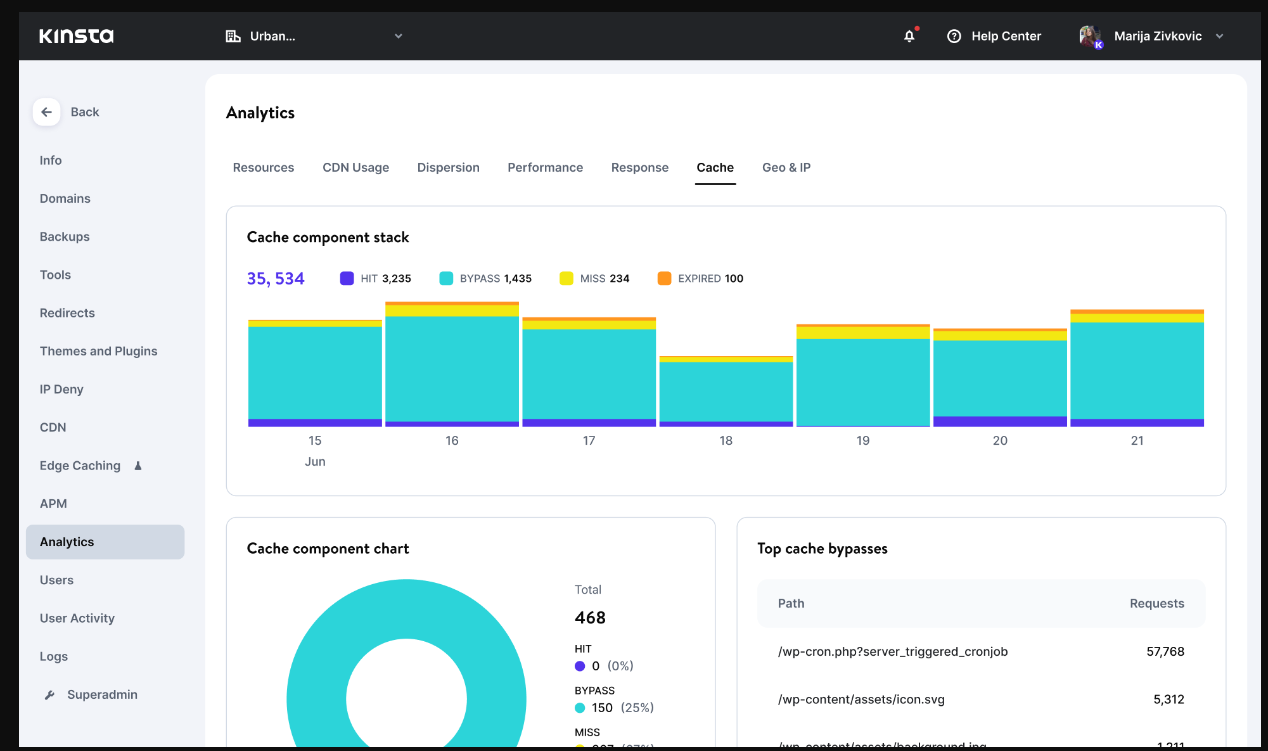This screenshot has width=1268, height=751.
Task: Open Marija Zivkovic's profile avatar
Action: [x=1089, y=35]
